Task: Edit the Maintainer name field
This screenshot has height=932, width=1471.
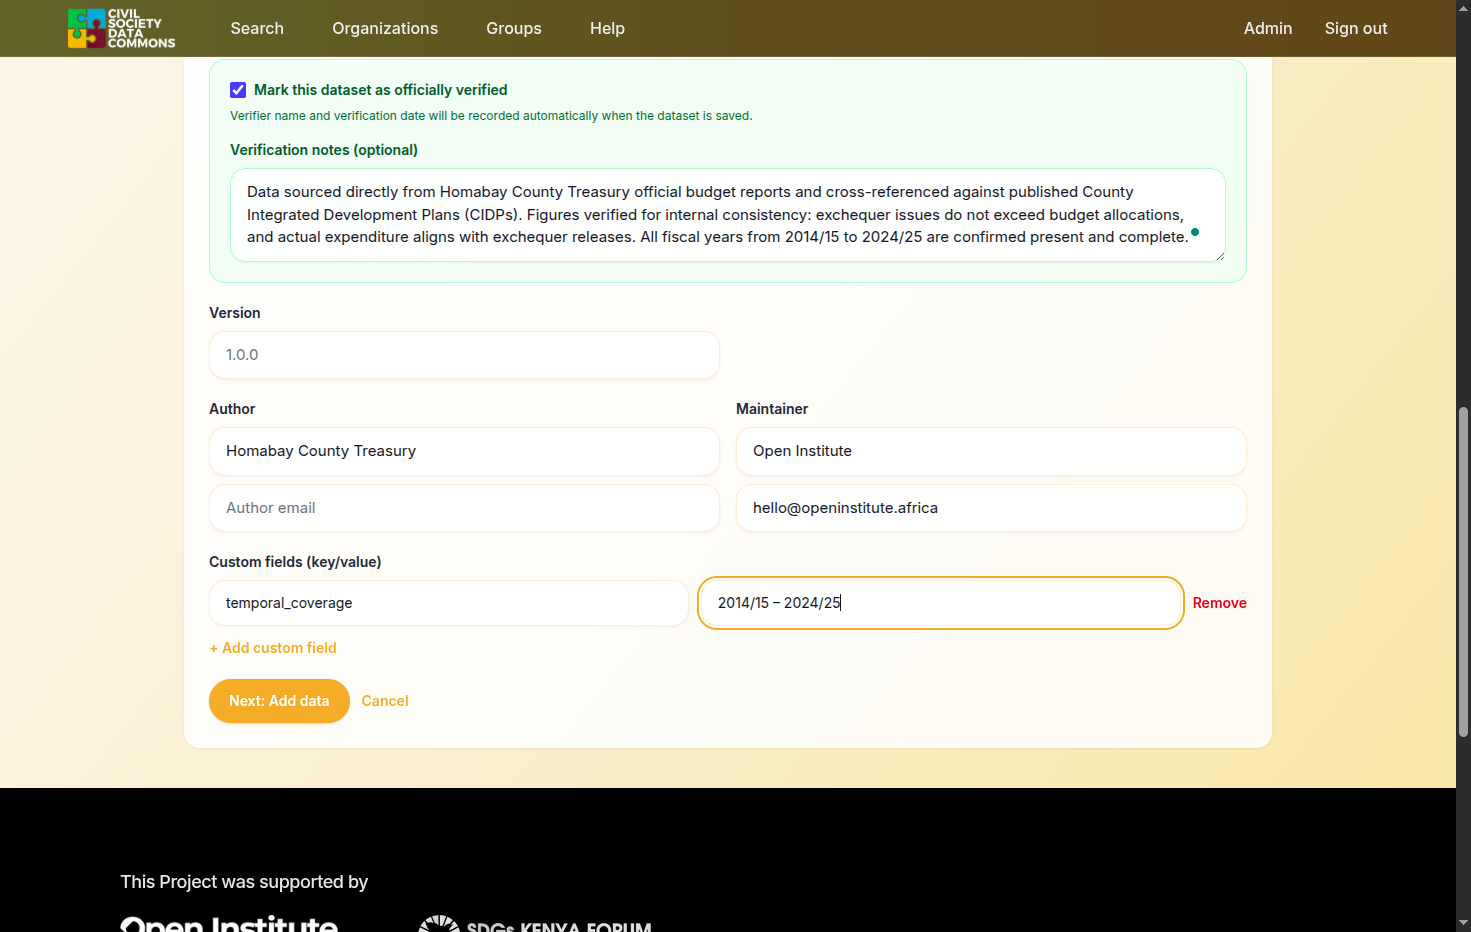Action: (991, 451)
